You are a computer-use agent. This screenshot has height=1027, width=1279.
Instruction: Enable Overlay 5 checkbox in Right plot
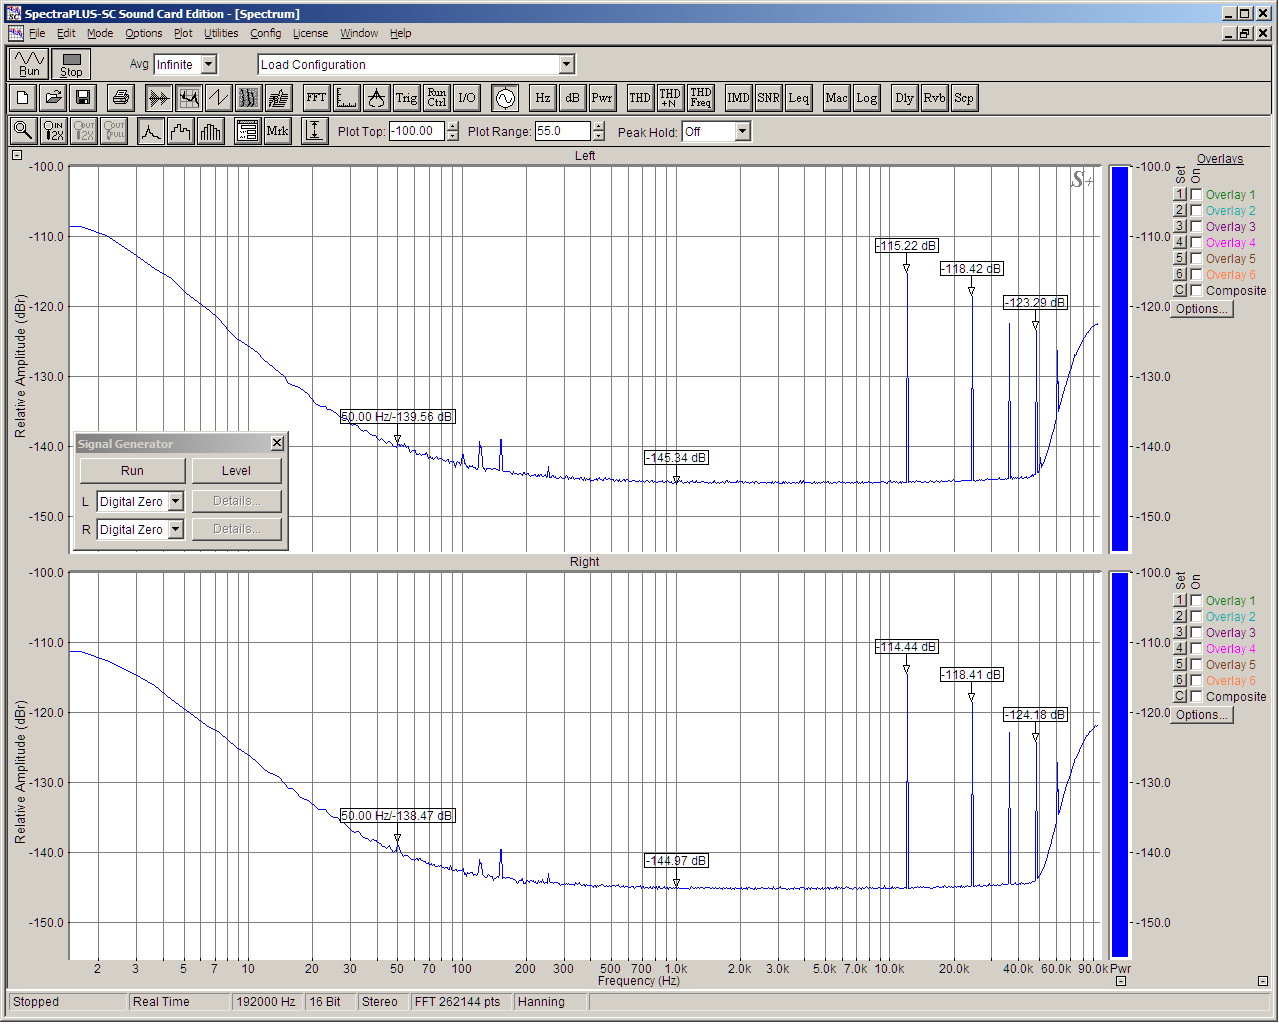click(1196, 665)
